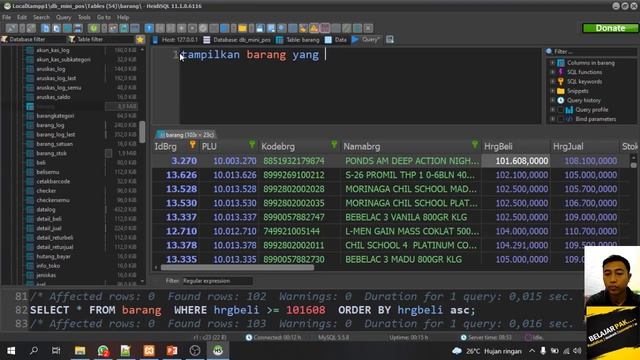
Task: Switch to the Data tab
Action: (336, 40)
